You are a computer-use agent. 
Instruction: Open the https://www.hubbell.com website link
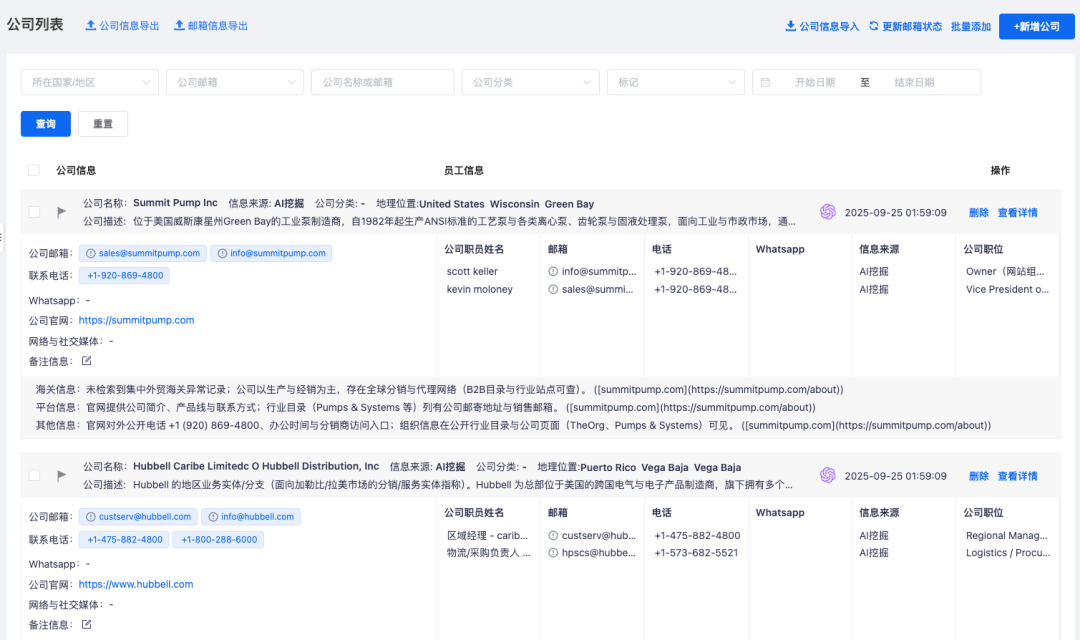[136, 584]
